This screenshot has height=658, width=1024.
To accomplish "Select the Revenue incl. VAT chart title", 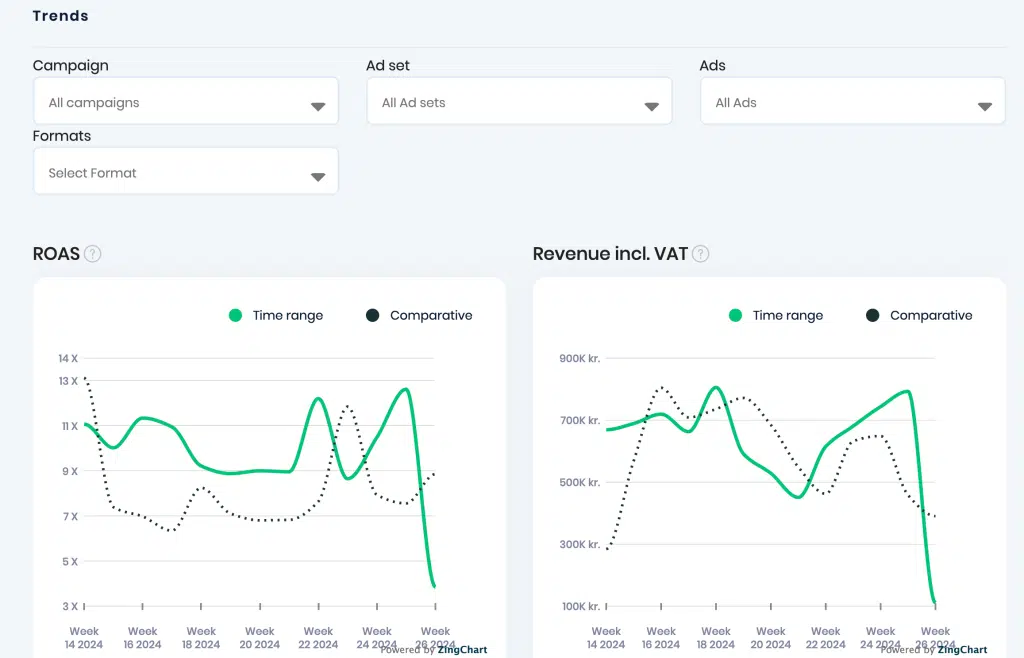I will tap(610, 253).
